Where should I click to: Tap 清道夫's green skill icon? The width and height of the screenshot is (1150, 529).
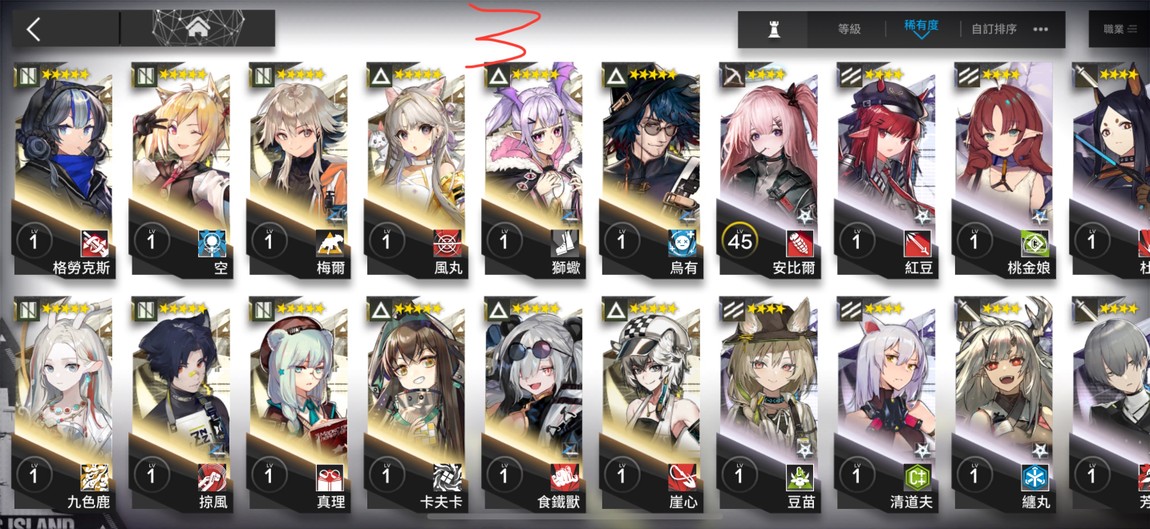click(x=917, y=478)
